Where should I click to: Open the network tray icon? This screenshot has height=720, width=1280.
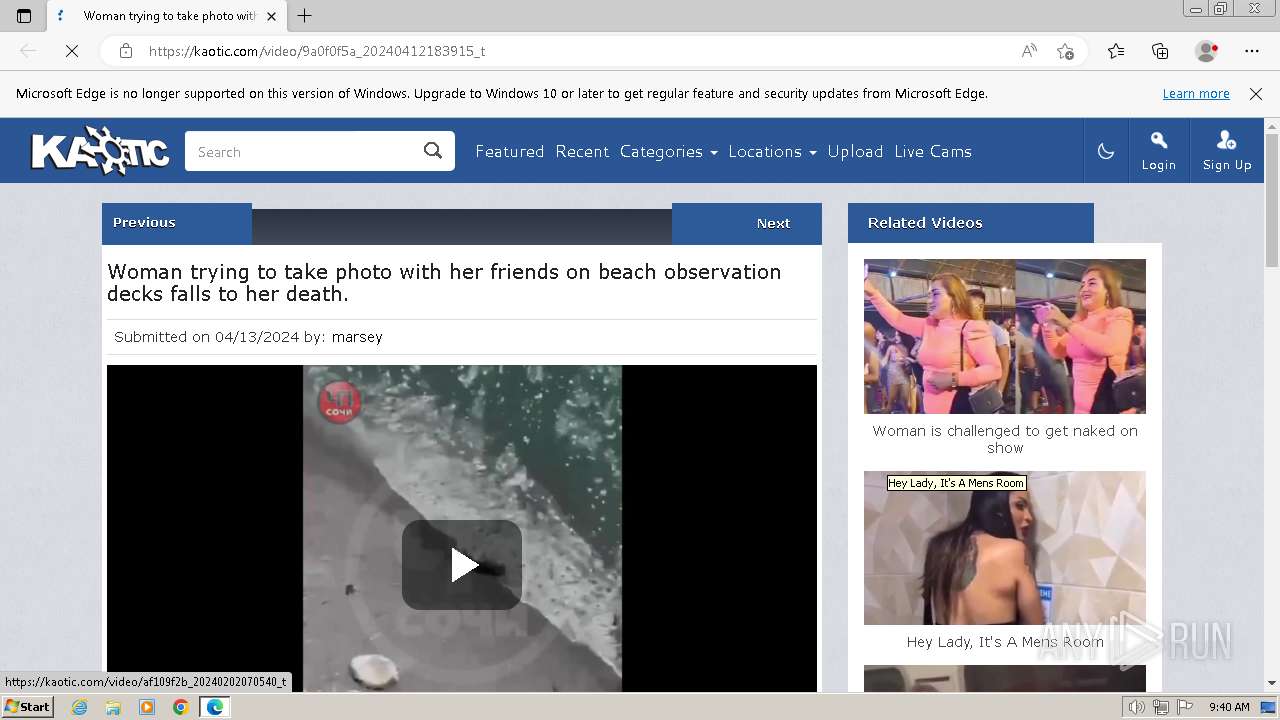pyautogui.click(x=1161, y=707)
